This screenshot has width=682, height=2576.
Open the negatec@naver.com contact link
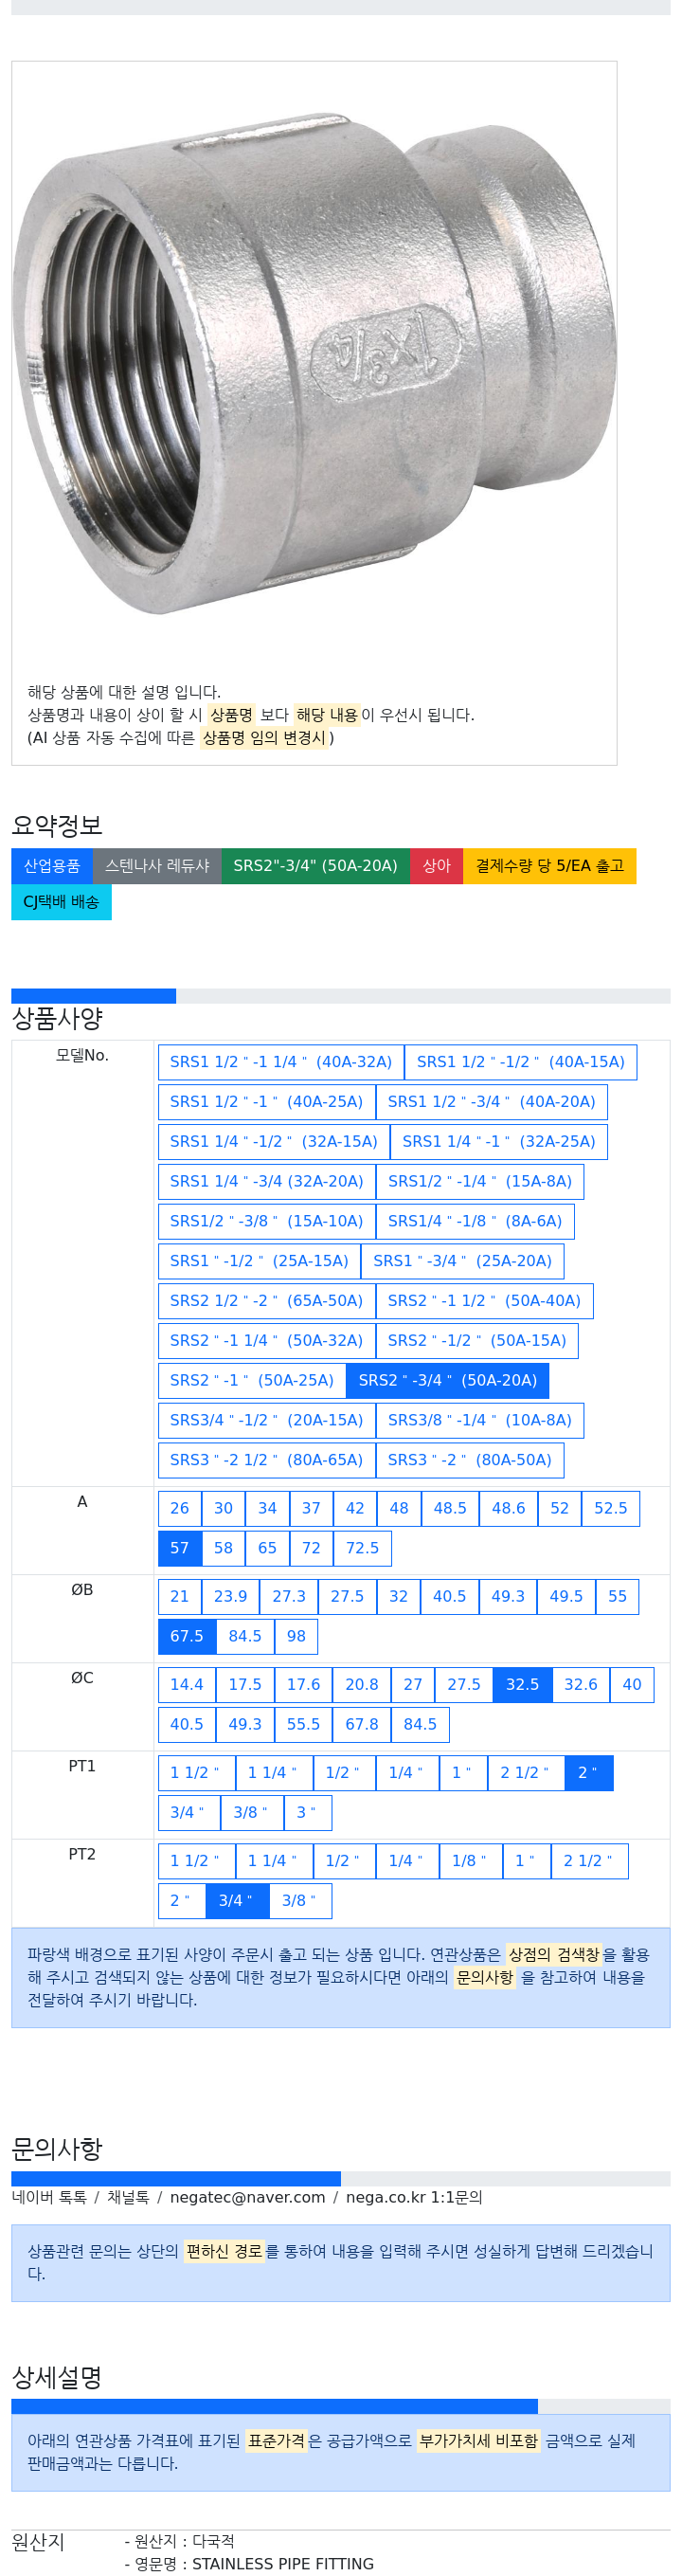pos(247,2196)
